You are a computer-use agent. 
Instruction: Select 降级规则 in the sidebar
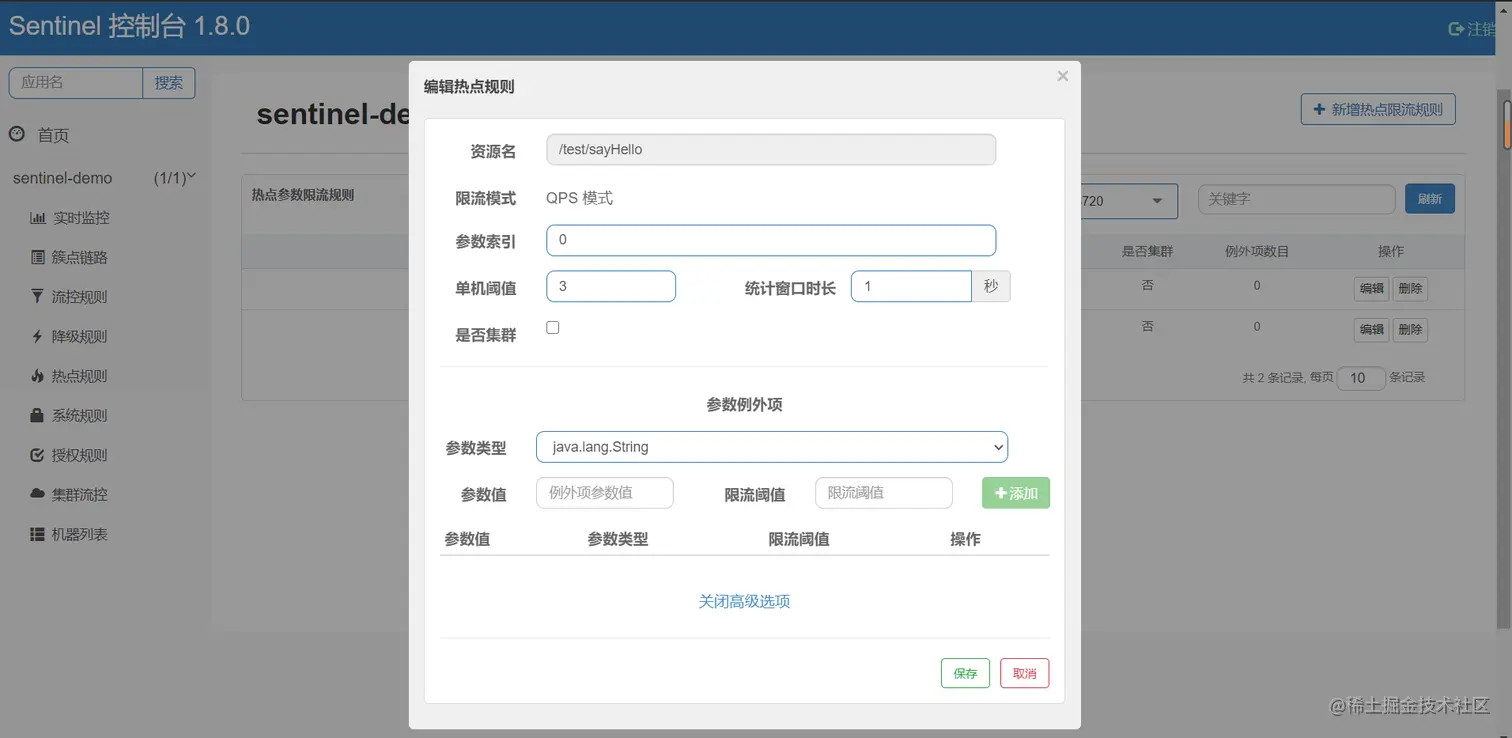coord(79,336)
